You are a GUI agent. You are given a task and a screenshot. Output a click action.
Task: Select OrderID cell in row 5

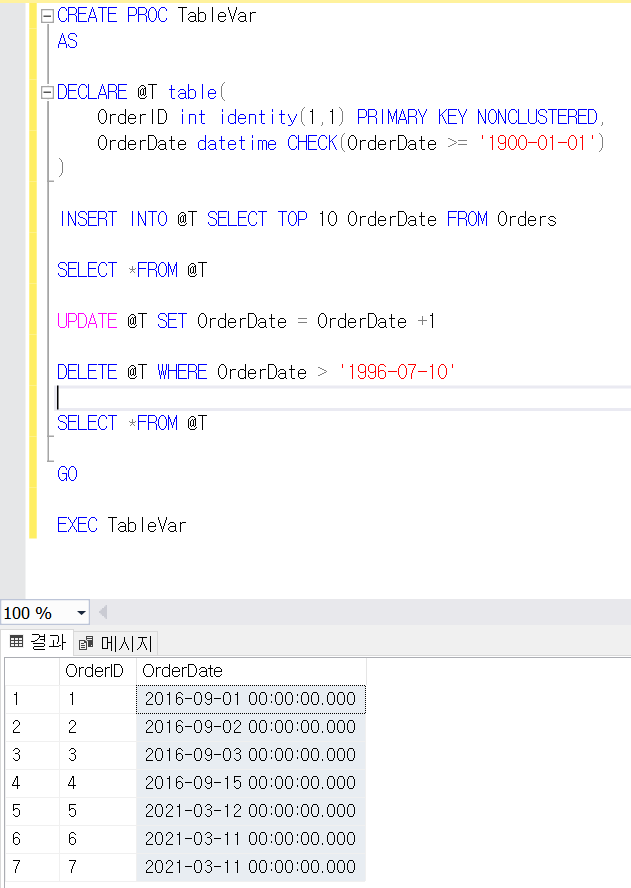(97, 811)
